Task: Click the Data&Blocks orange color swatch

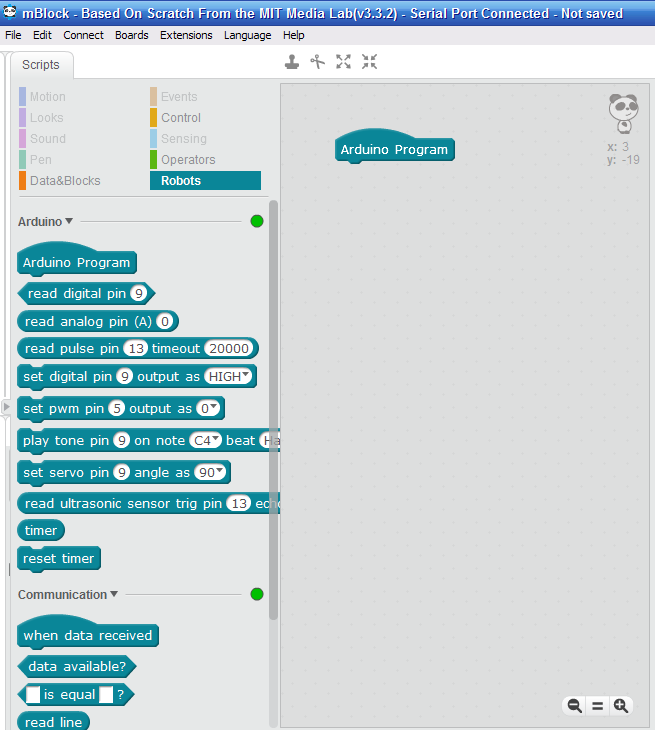Action: [x=22, y=181]
